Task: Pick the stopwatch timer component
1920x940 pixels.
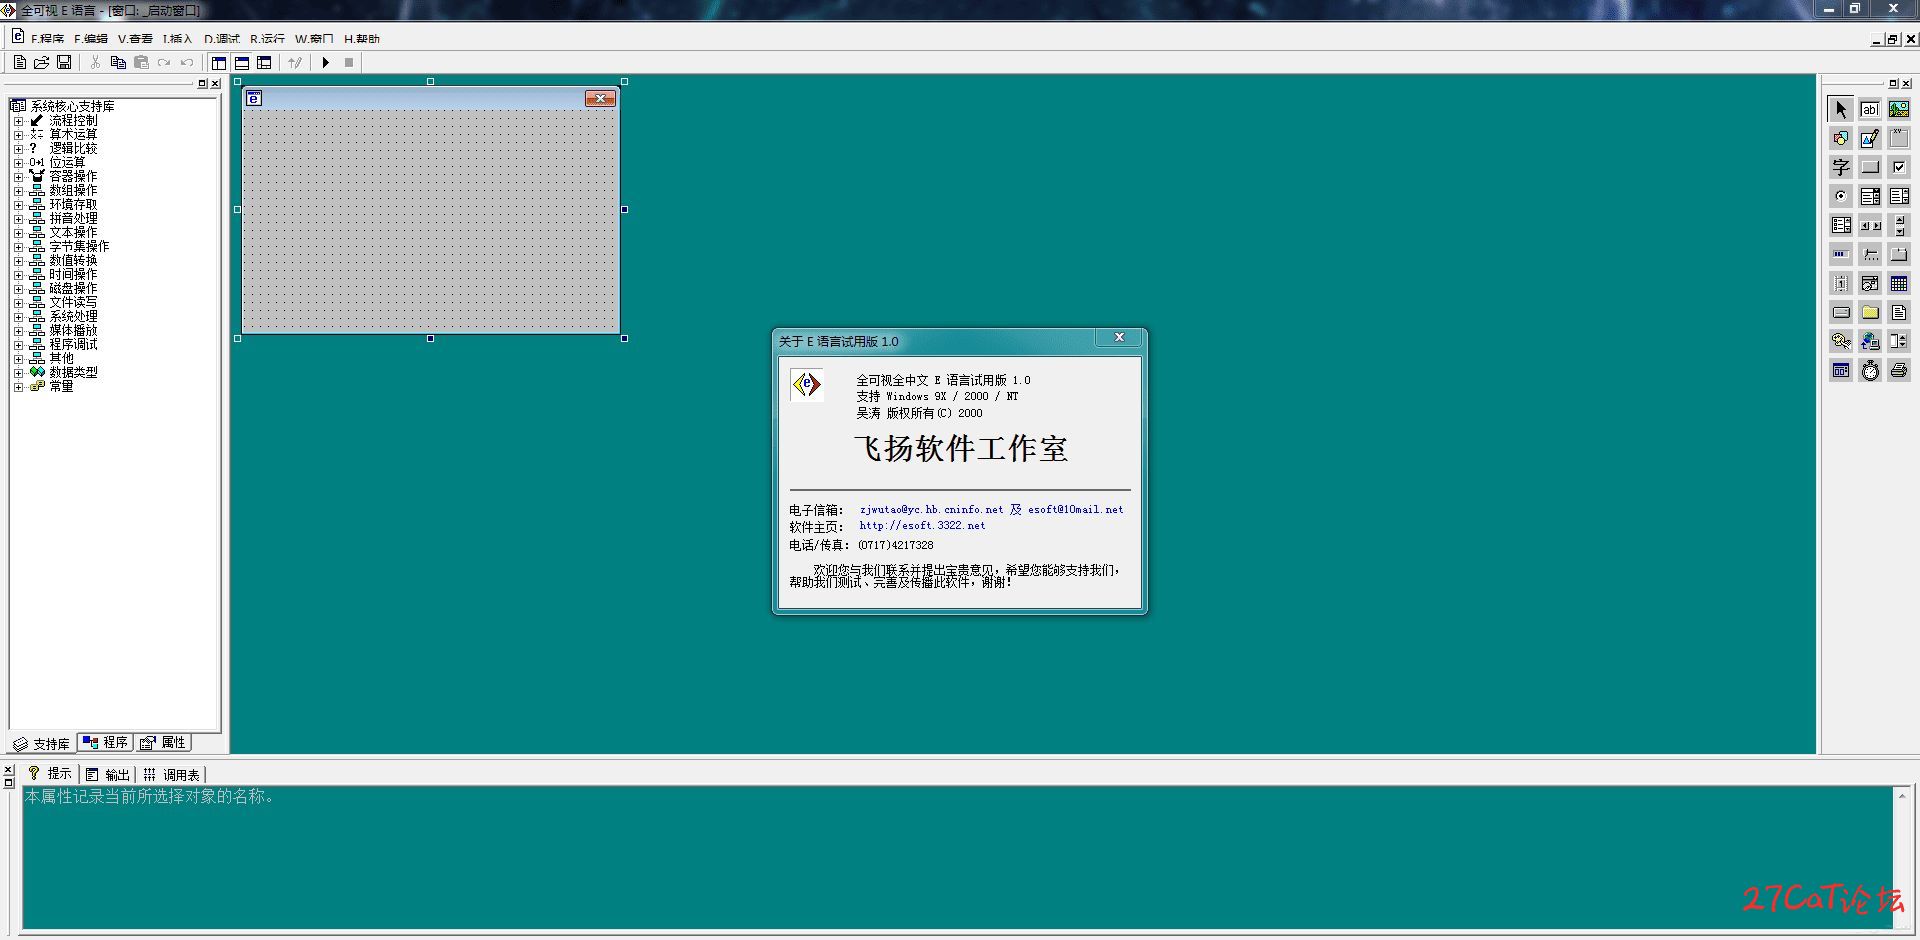Action: [1870, 370]
